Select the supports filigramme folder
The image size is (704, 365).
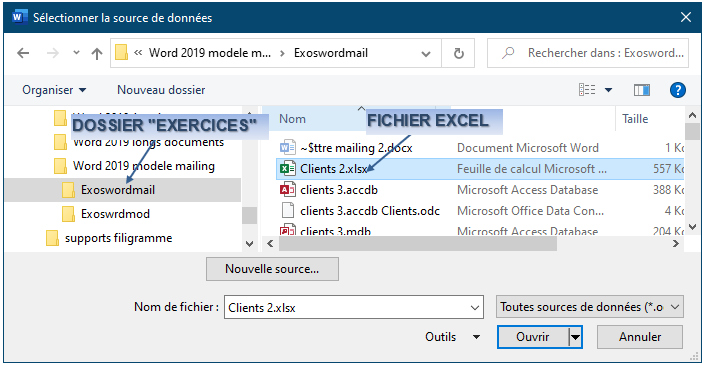pyautogui.click(x=118, y=238)
